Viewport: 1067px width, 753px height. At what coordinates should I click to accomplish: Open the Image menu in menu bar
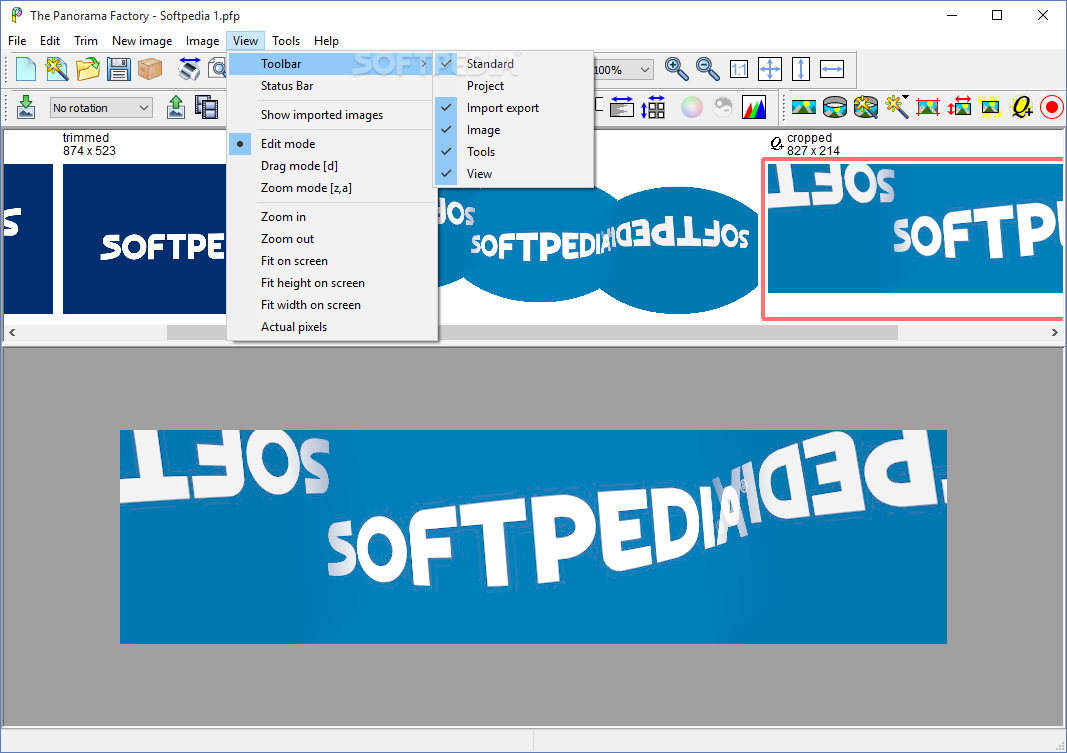[202, 41]
